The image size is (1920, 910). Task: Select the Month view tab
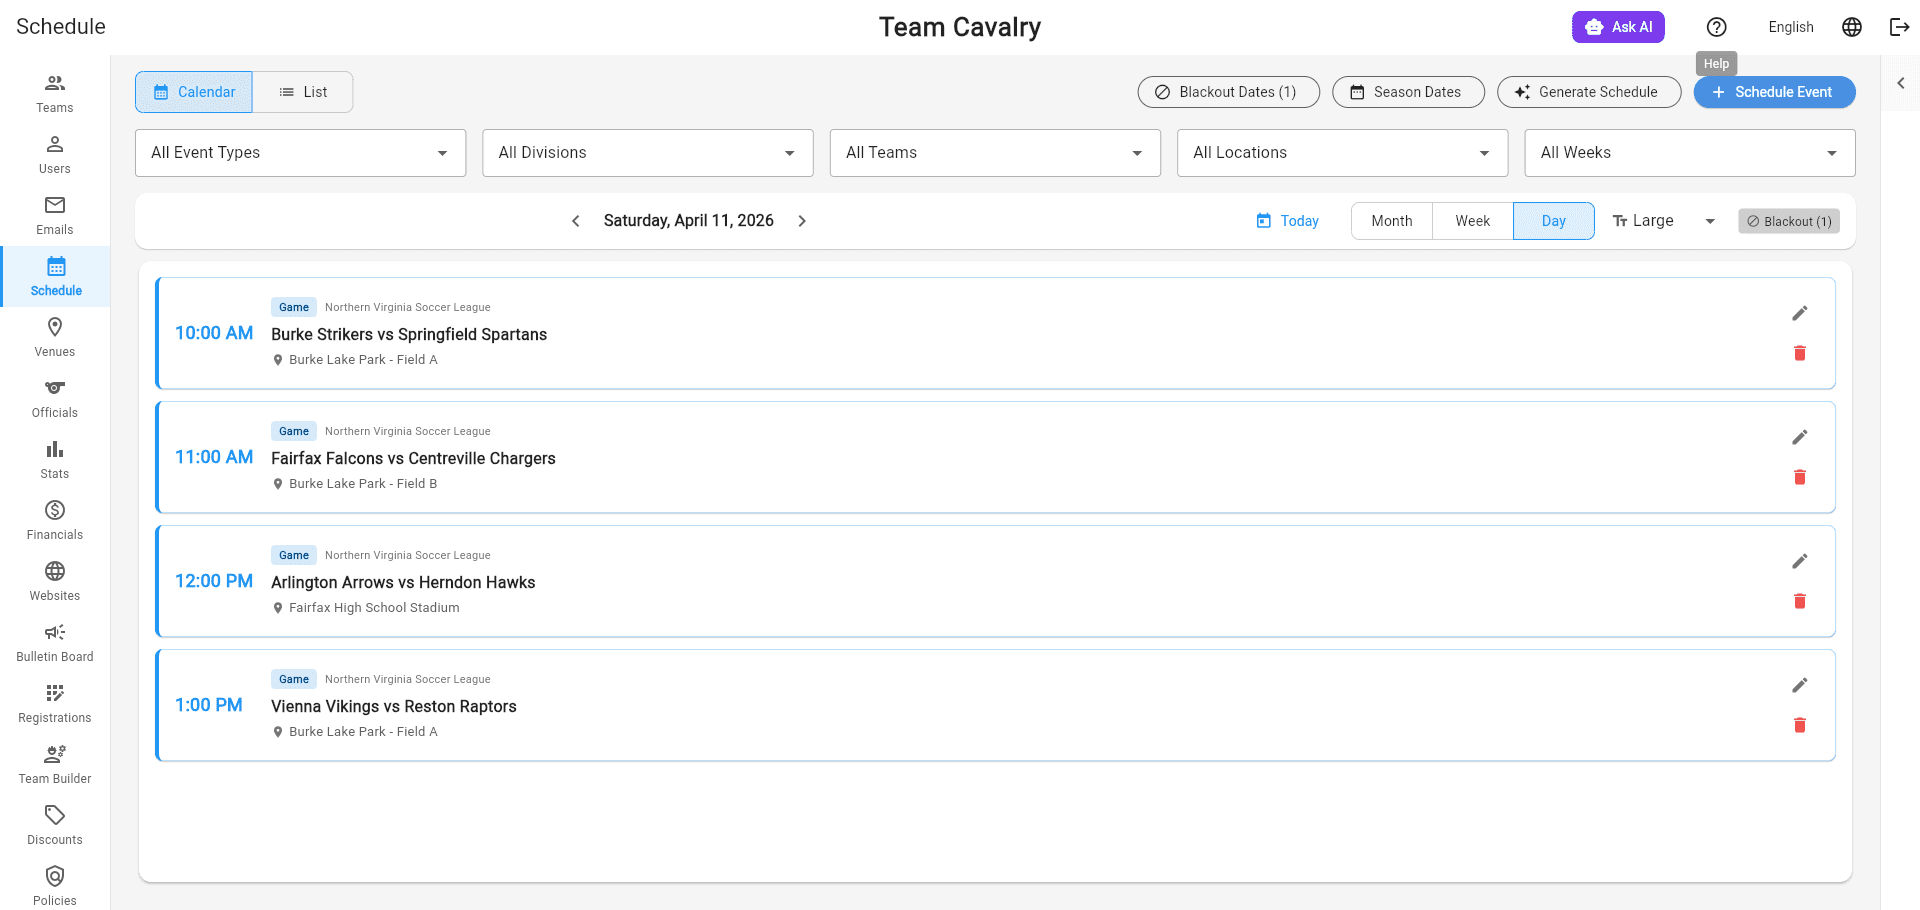click(x=1392, y=221)
